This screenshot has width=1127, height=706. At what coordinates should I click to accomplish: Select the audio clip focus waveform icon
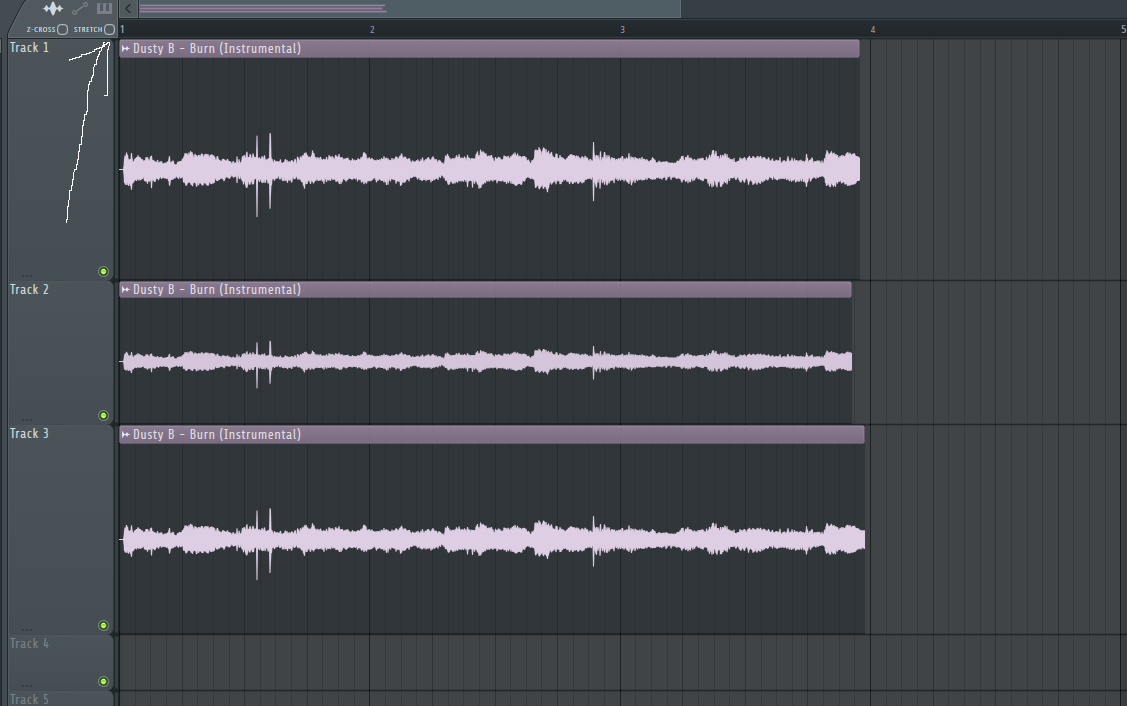[x=52, y=9]
